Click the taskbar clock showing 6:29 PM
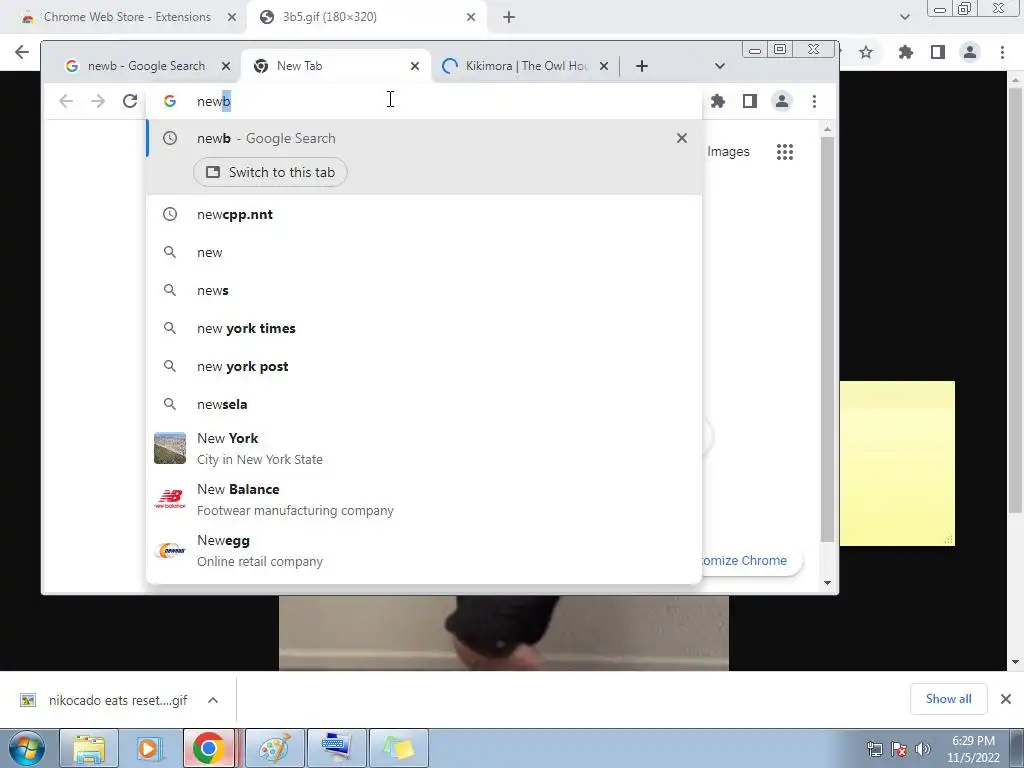Screen dimensions: 1024x768 point(973,749)
